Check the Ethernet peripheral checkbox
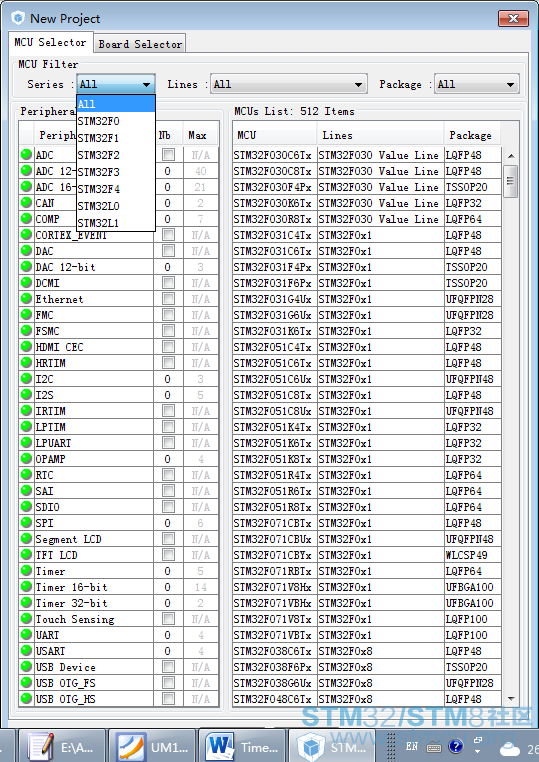 168,299
